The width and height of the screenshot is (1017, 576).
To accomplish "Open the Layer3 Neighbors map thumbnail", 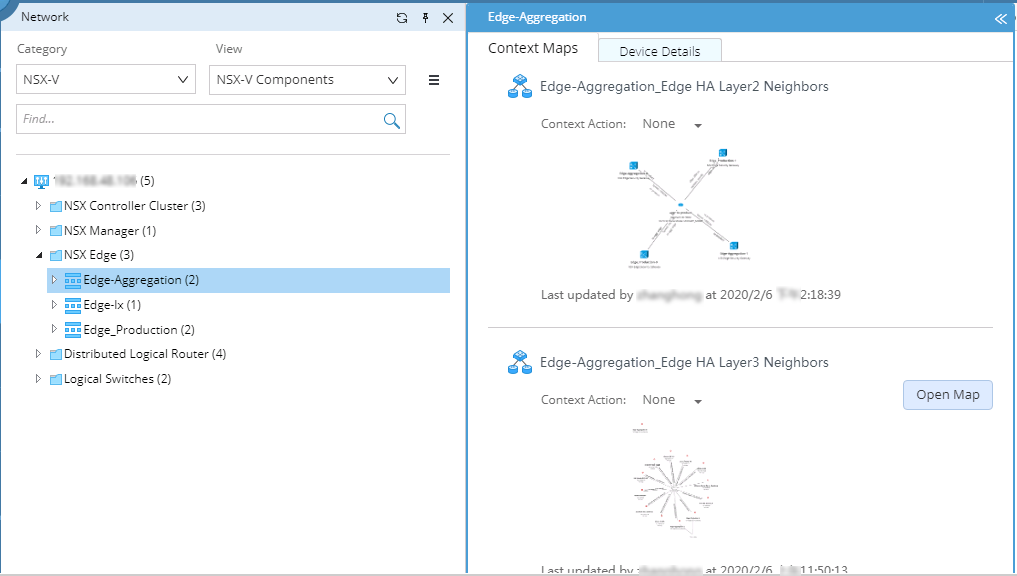I will pyautogui.click(x=675, y=482).
